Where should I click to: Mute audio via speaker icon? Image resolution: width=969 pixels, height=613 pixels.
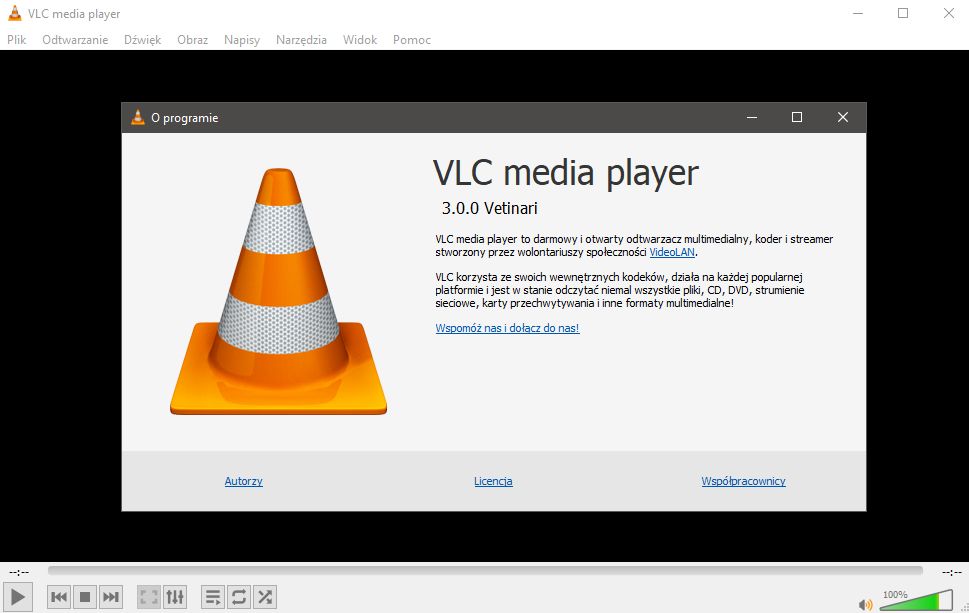coord(866,604)
